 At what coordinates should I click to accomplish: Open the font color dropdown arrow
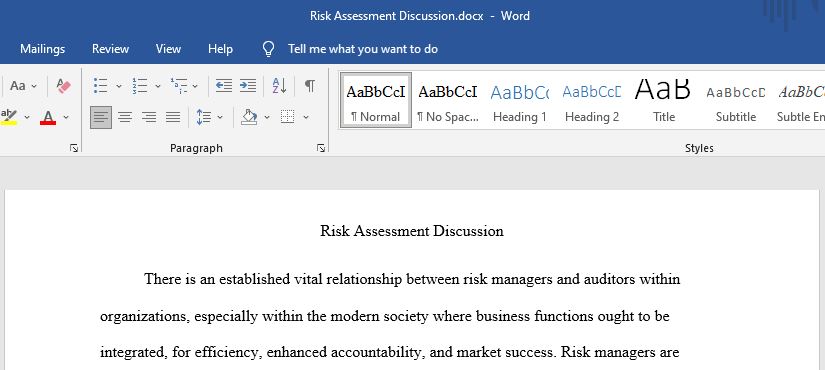pos(66,117)
